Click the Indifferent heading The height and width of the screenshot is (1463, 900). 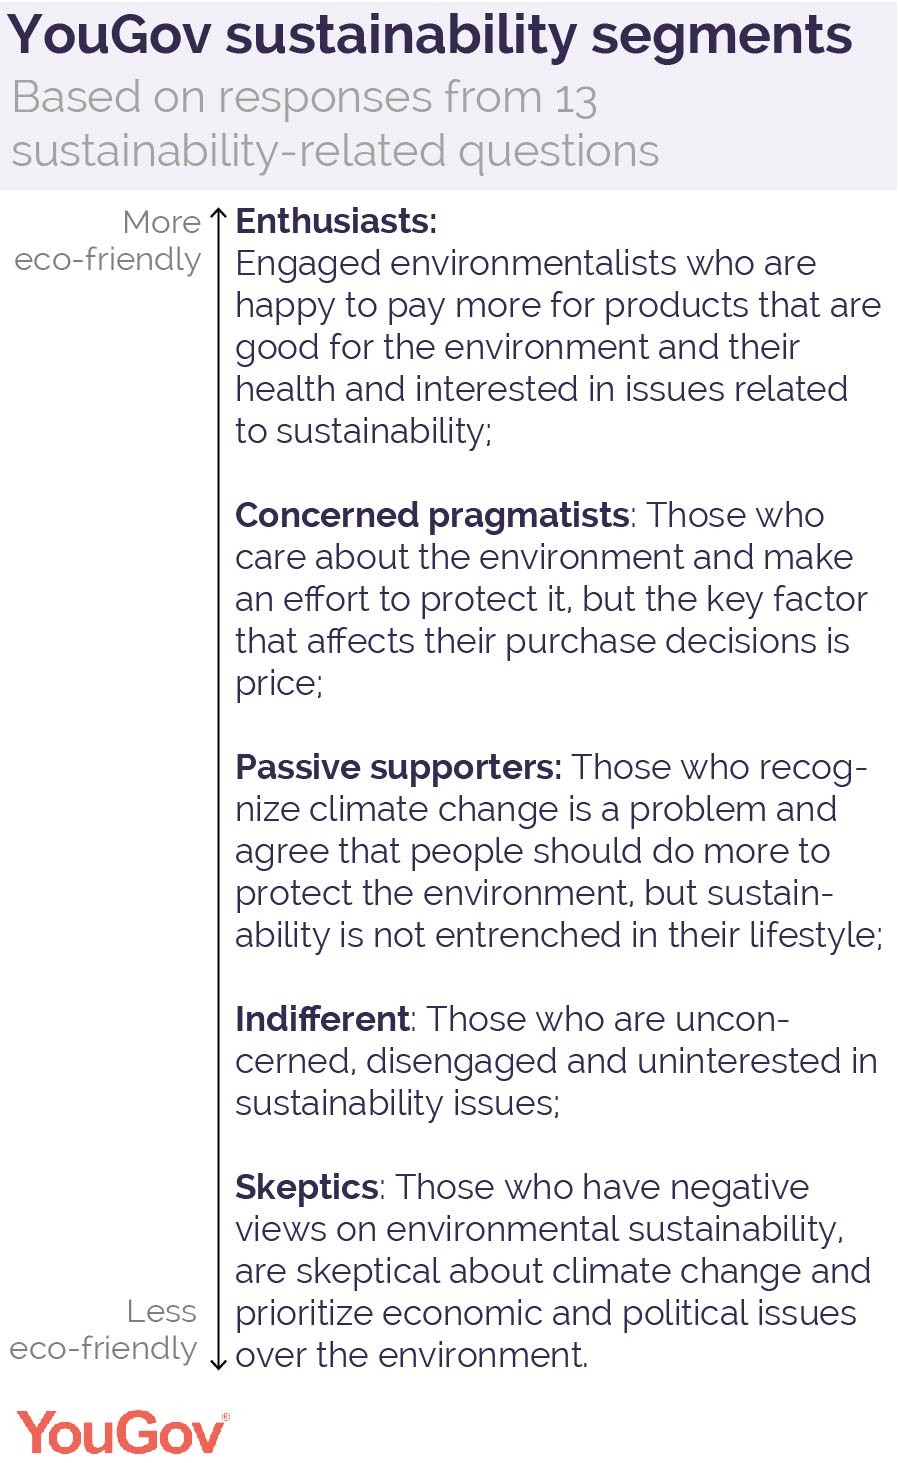(x=322, y=1019)
